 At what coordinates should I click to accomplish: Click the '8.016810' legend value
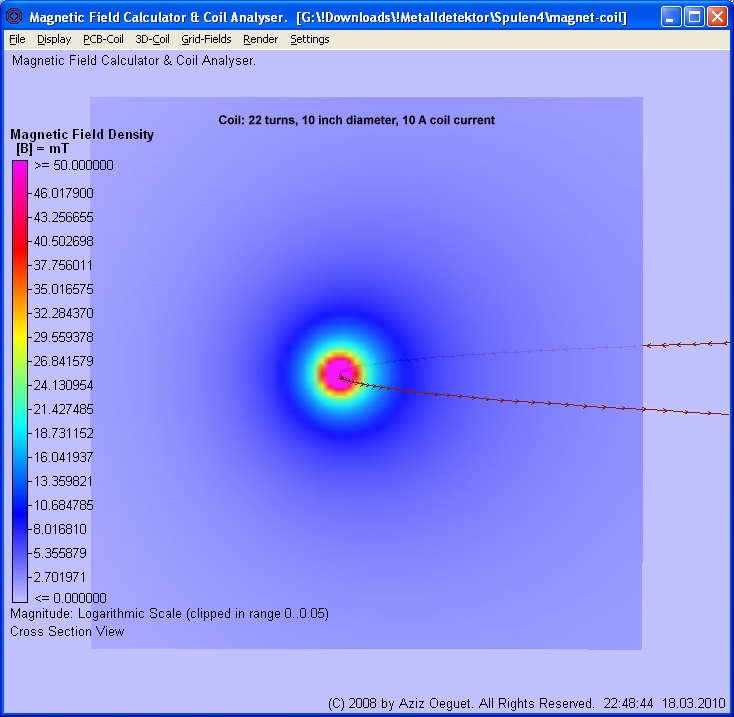(x=60, y=529)
